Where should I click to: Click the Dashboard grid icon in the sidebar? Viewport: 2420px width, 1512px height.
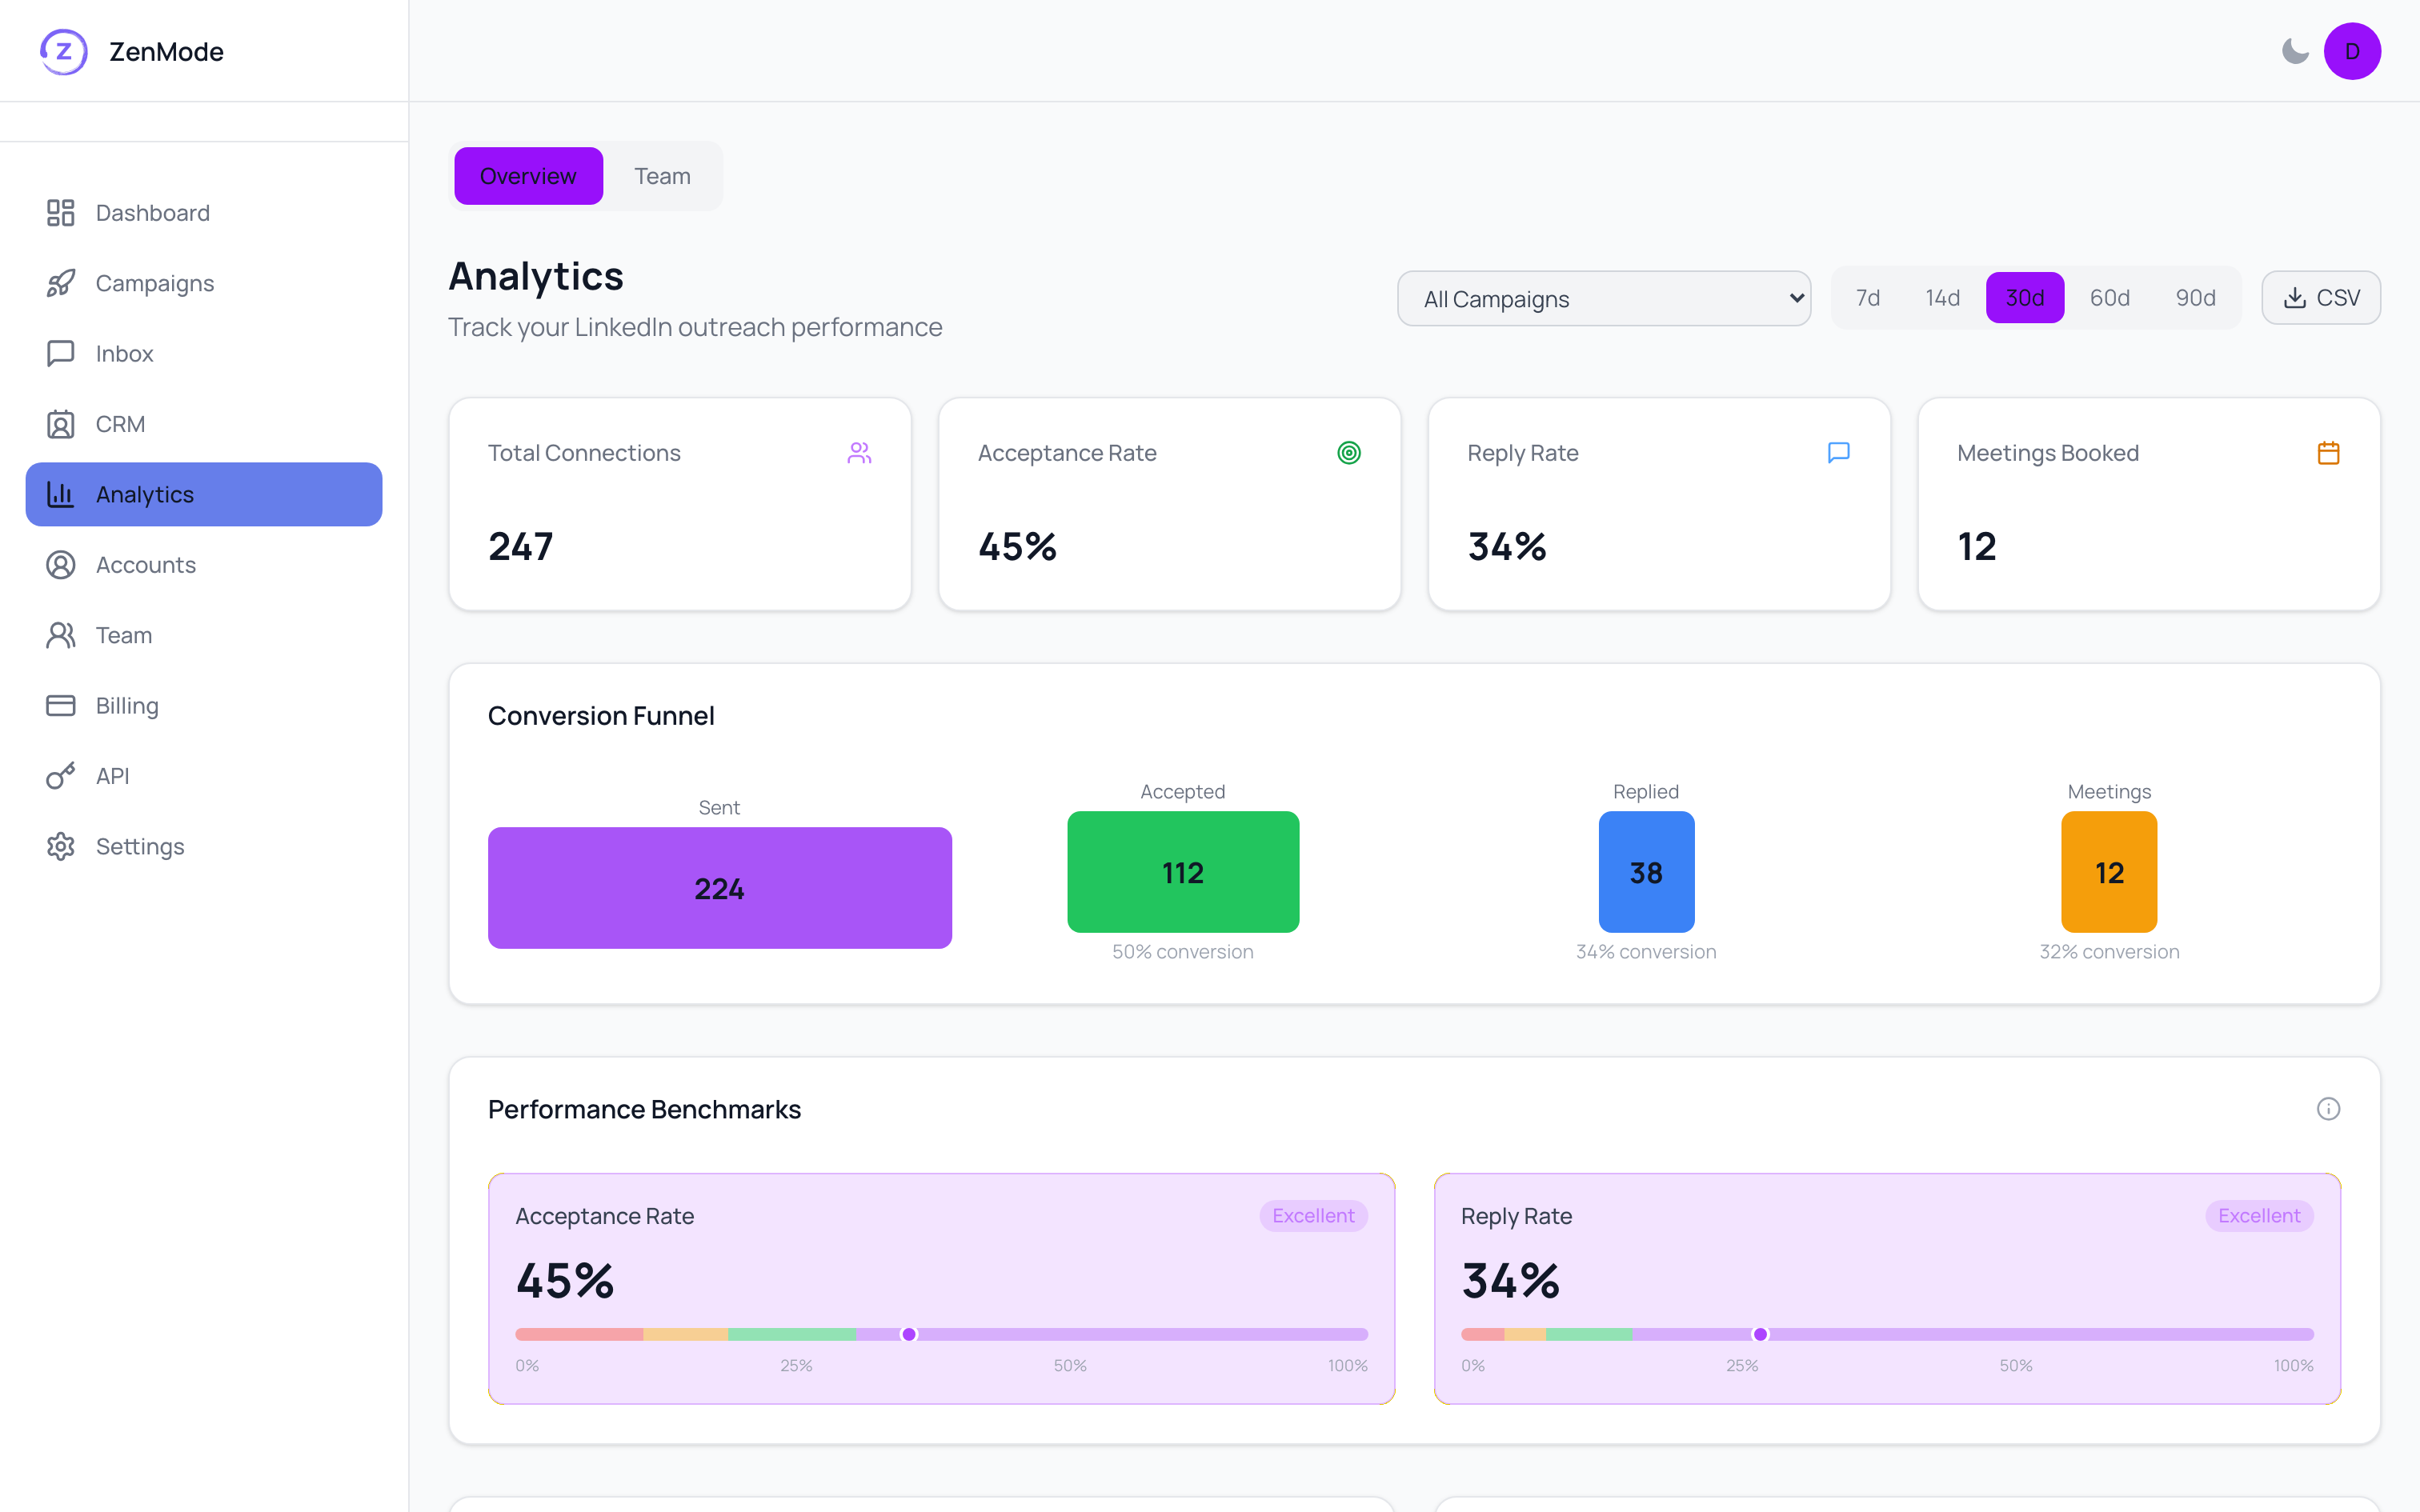point(60,213)
